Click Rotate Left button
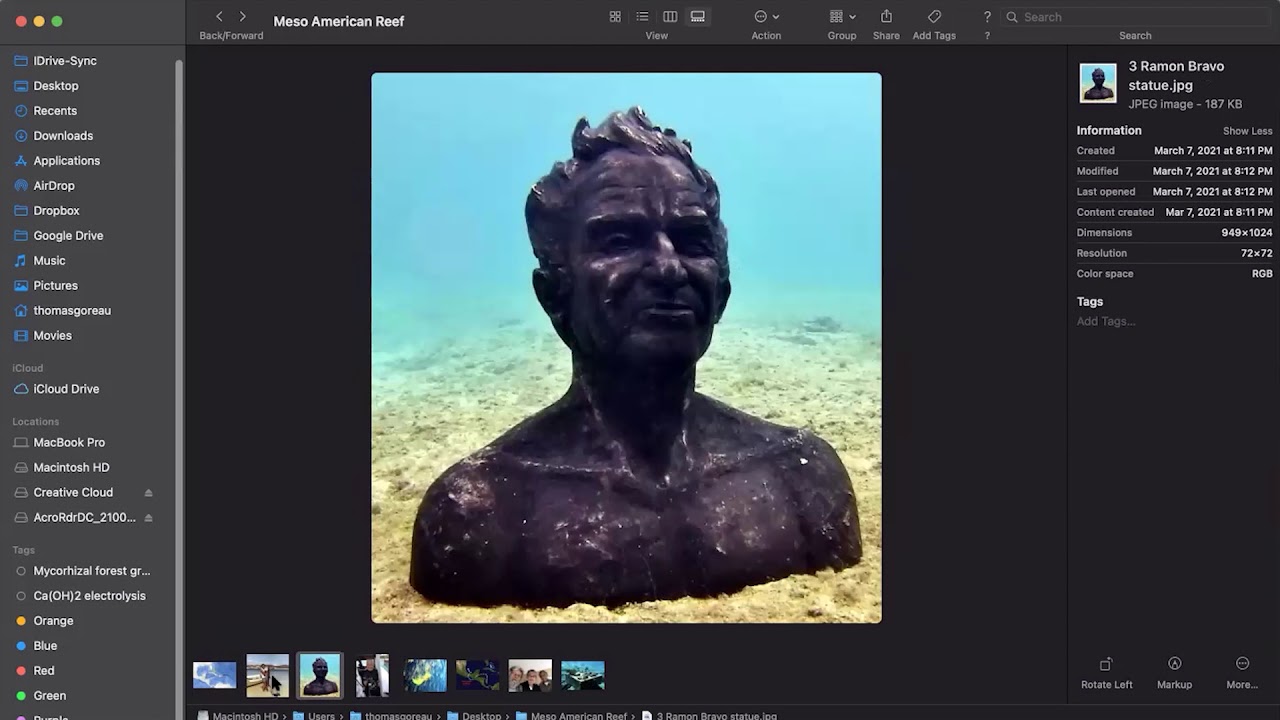The height and width of the screenshot is (720, 1280). coord(1106,673)
